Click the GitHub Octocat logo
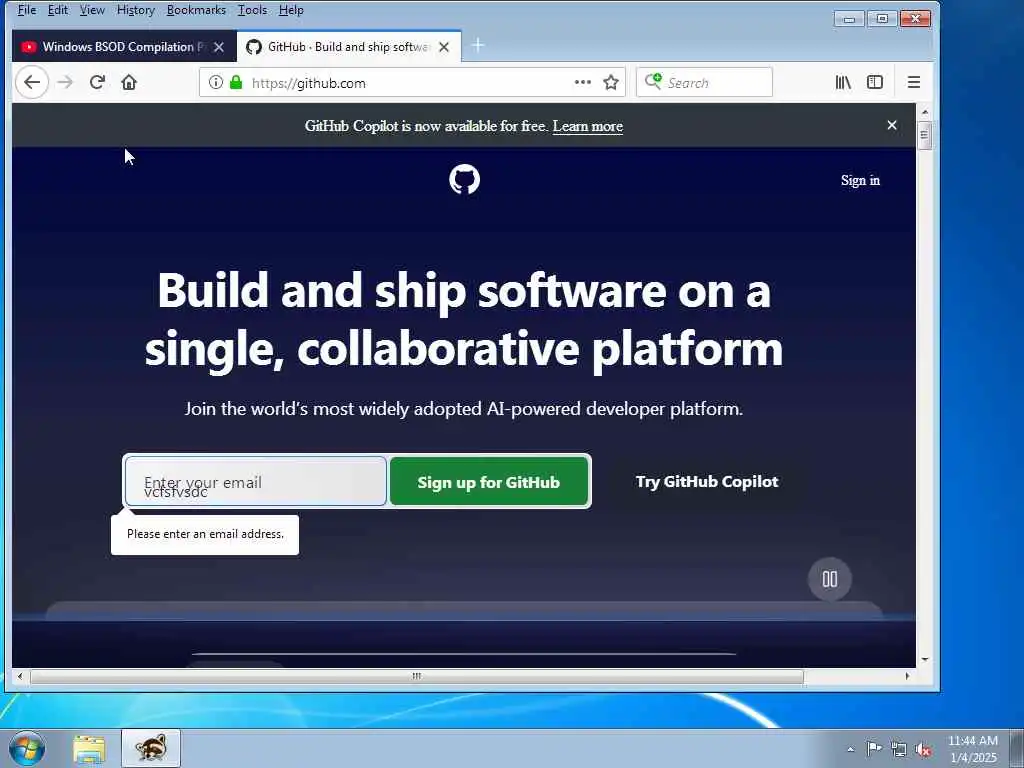The image size is (1024, 768). tap(464, 180)
